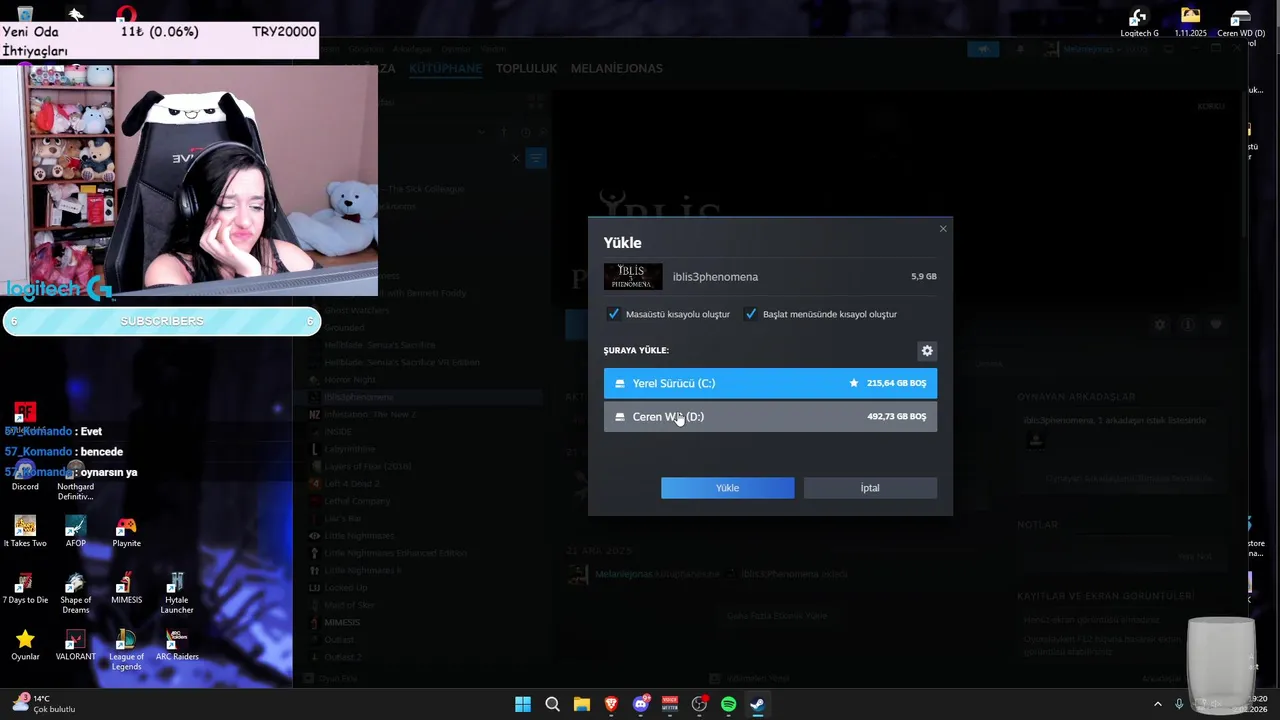Switch to KÜTÜPHANE tab in Steam
The image size is (1280, 720).
coord(445,68)
